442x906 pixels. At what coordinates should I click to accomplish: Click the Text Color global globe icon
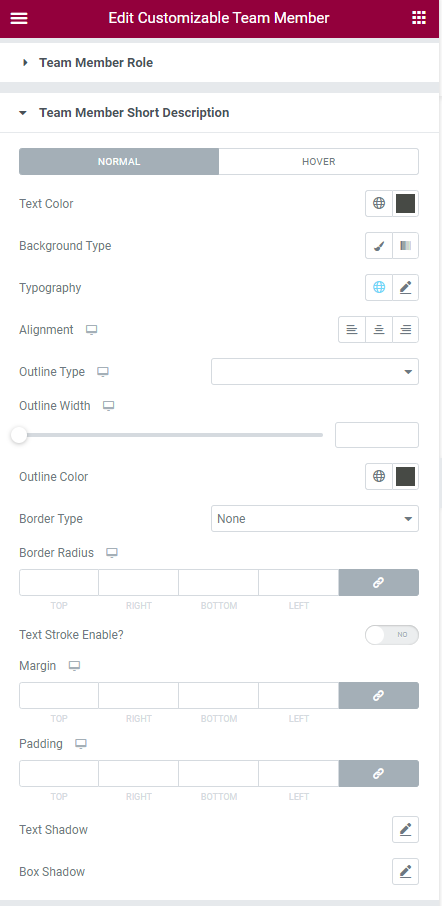379,203
